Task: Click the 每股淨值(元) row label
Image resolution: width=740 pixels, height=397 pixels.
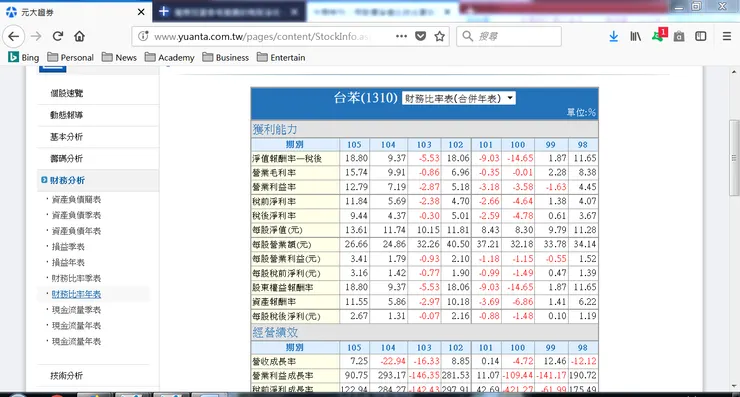Action: pos(278,230)
